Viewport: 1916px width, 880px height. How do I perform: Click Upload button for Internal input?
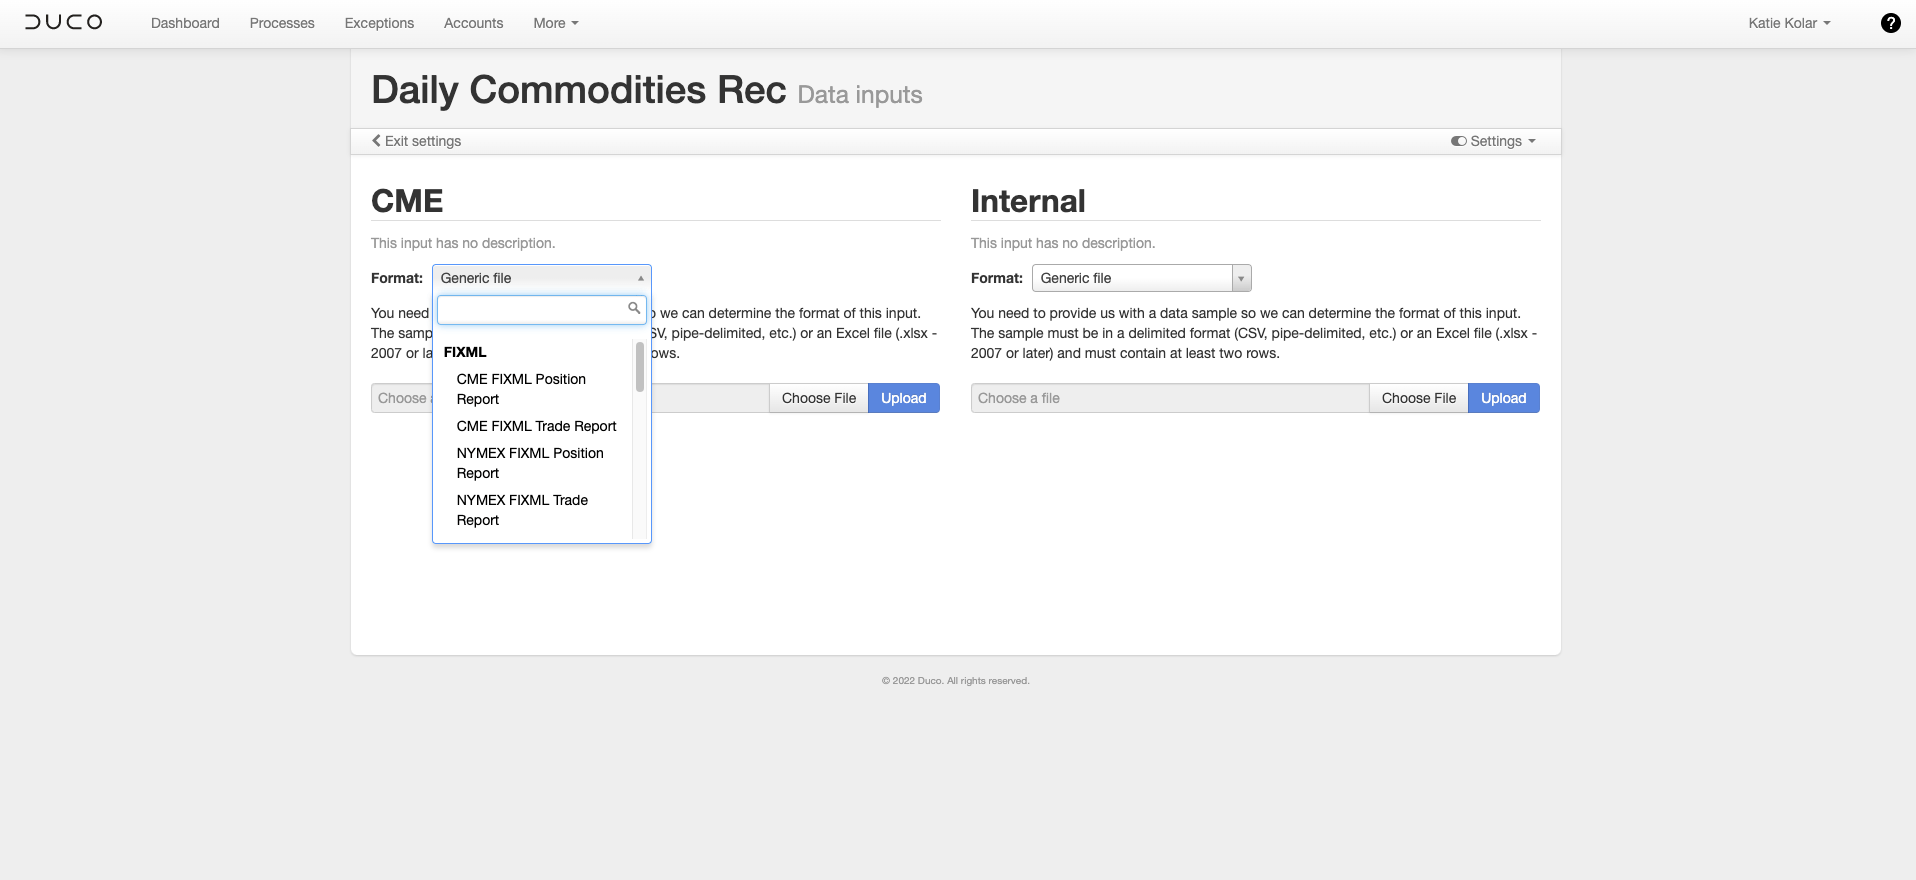pyautogui.click(x=1503, y=398)
